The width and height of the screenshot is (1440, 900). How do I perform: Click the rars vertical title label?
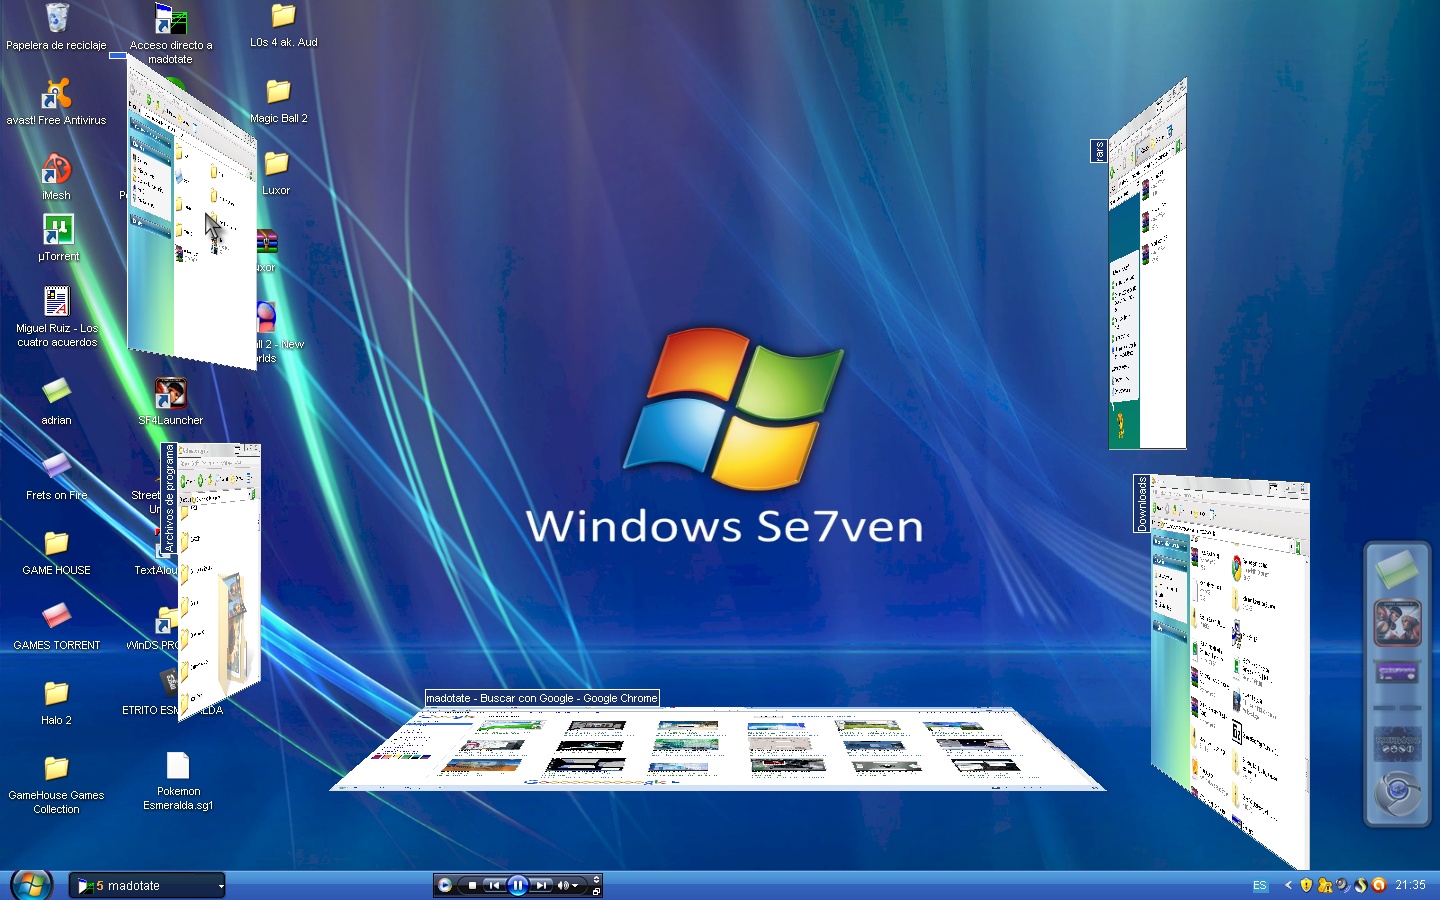pos(1099,151)
